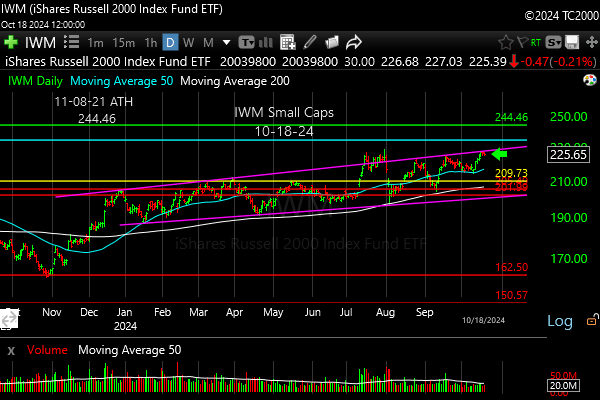
Task: Click the share arrow icon
Action: (354, 42)
